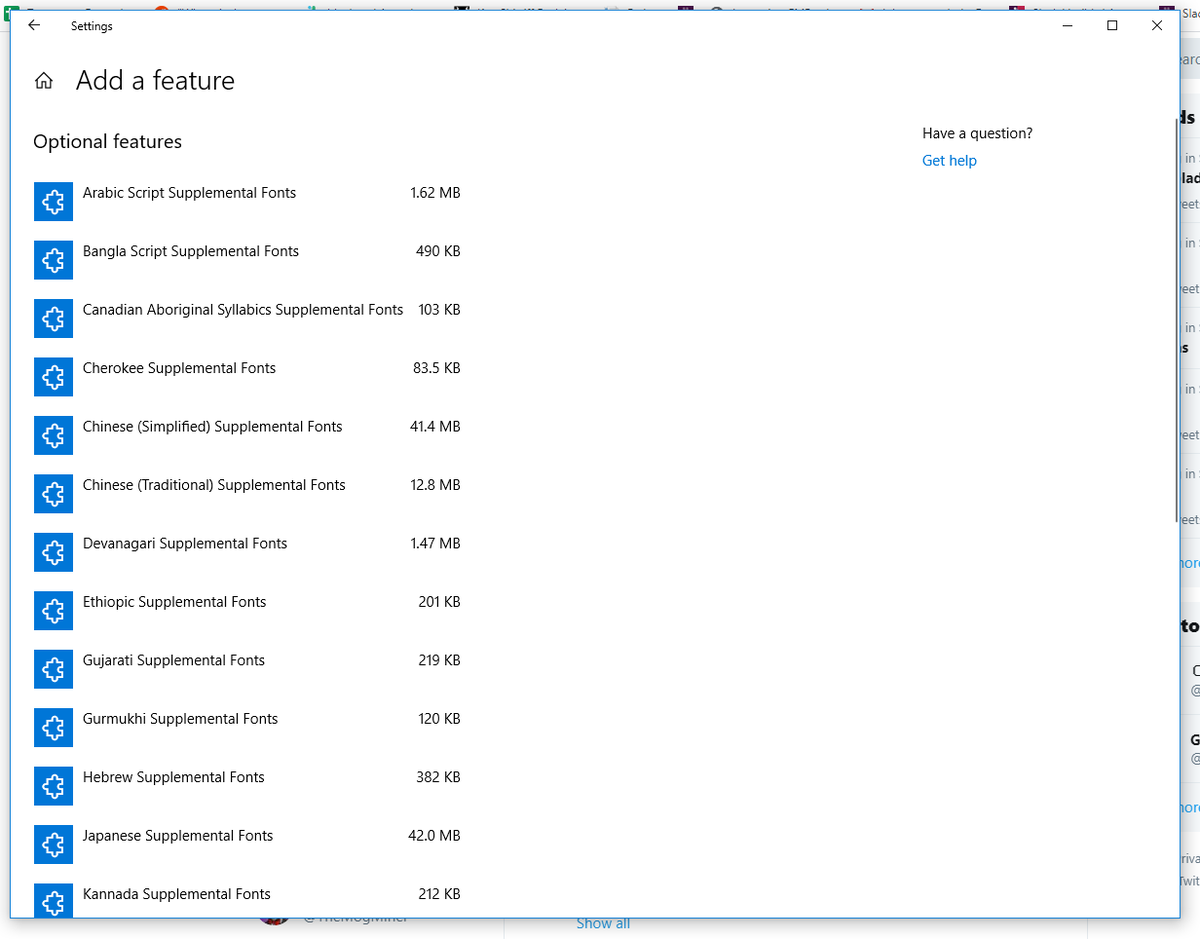
Task: Click the Gujarati Supplemental Fonts feature icon
Action: click(x=53, y=670)
